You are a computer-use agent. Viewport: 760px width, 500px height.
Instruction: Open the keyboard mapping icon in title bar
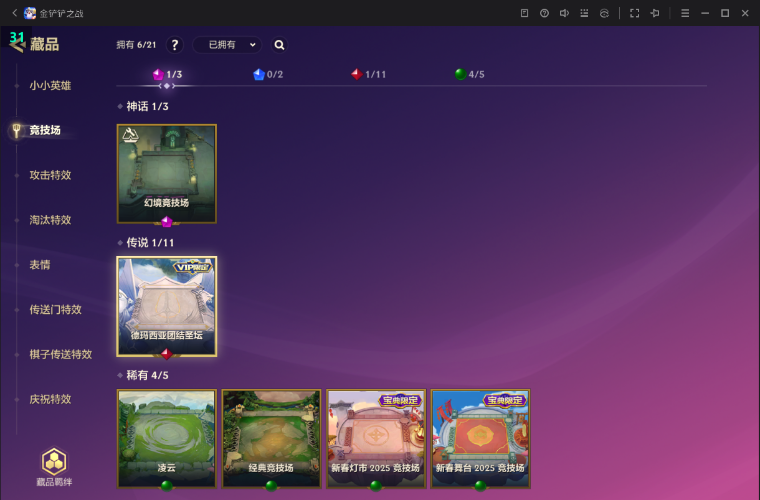pos(584,13)
